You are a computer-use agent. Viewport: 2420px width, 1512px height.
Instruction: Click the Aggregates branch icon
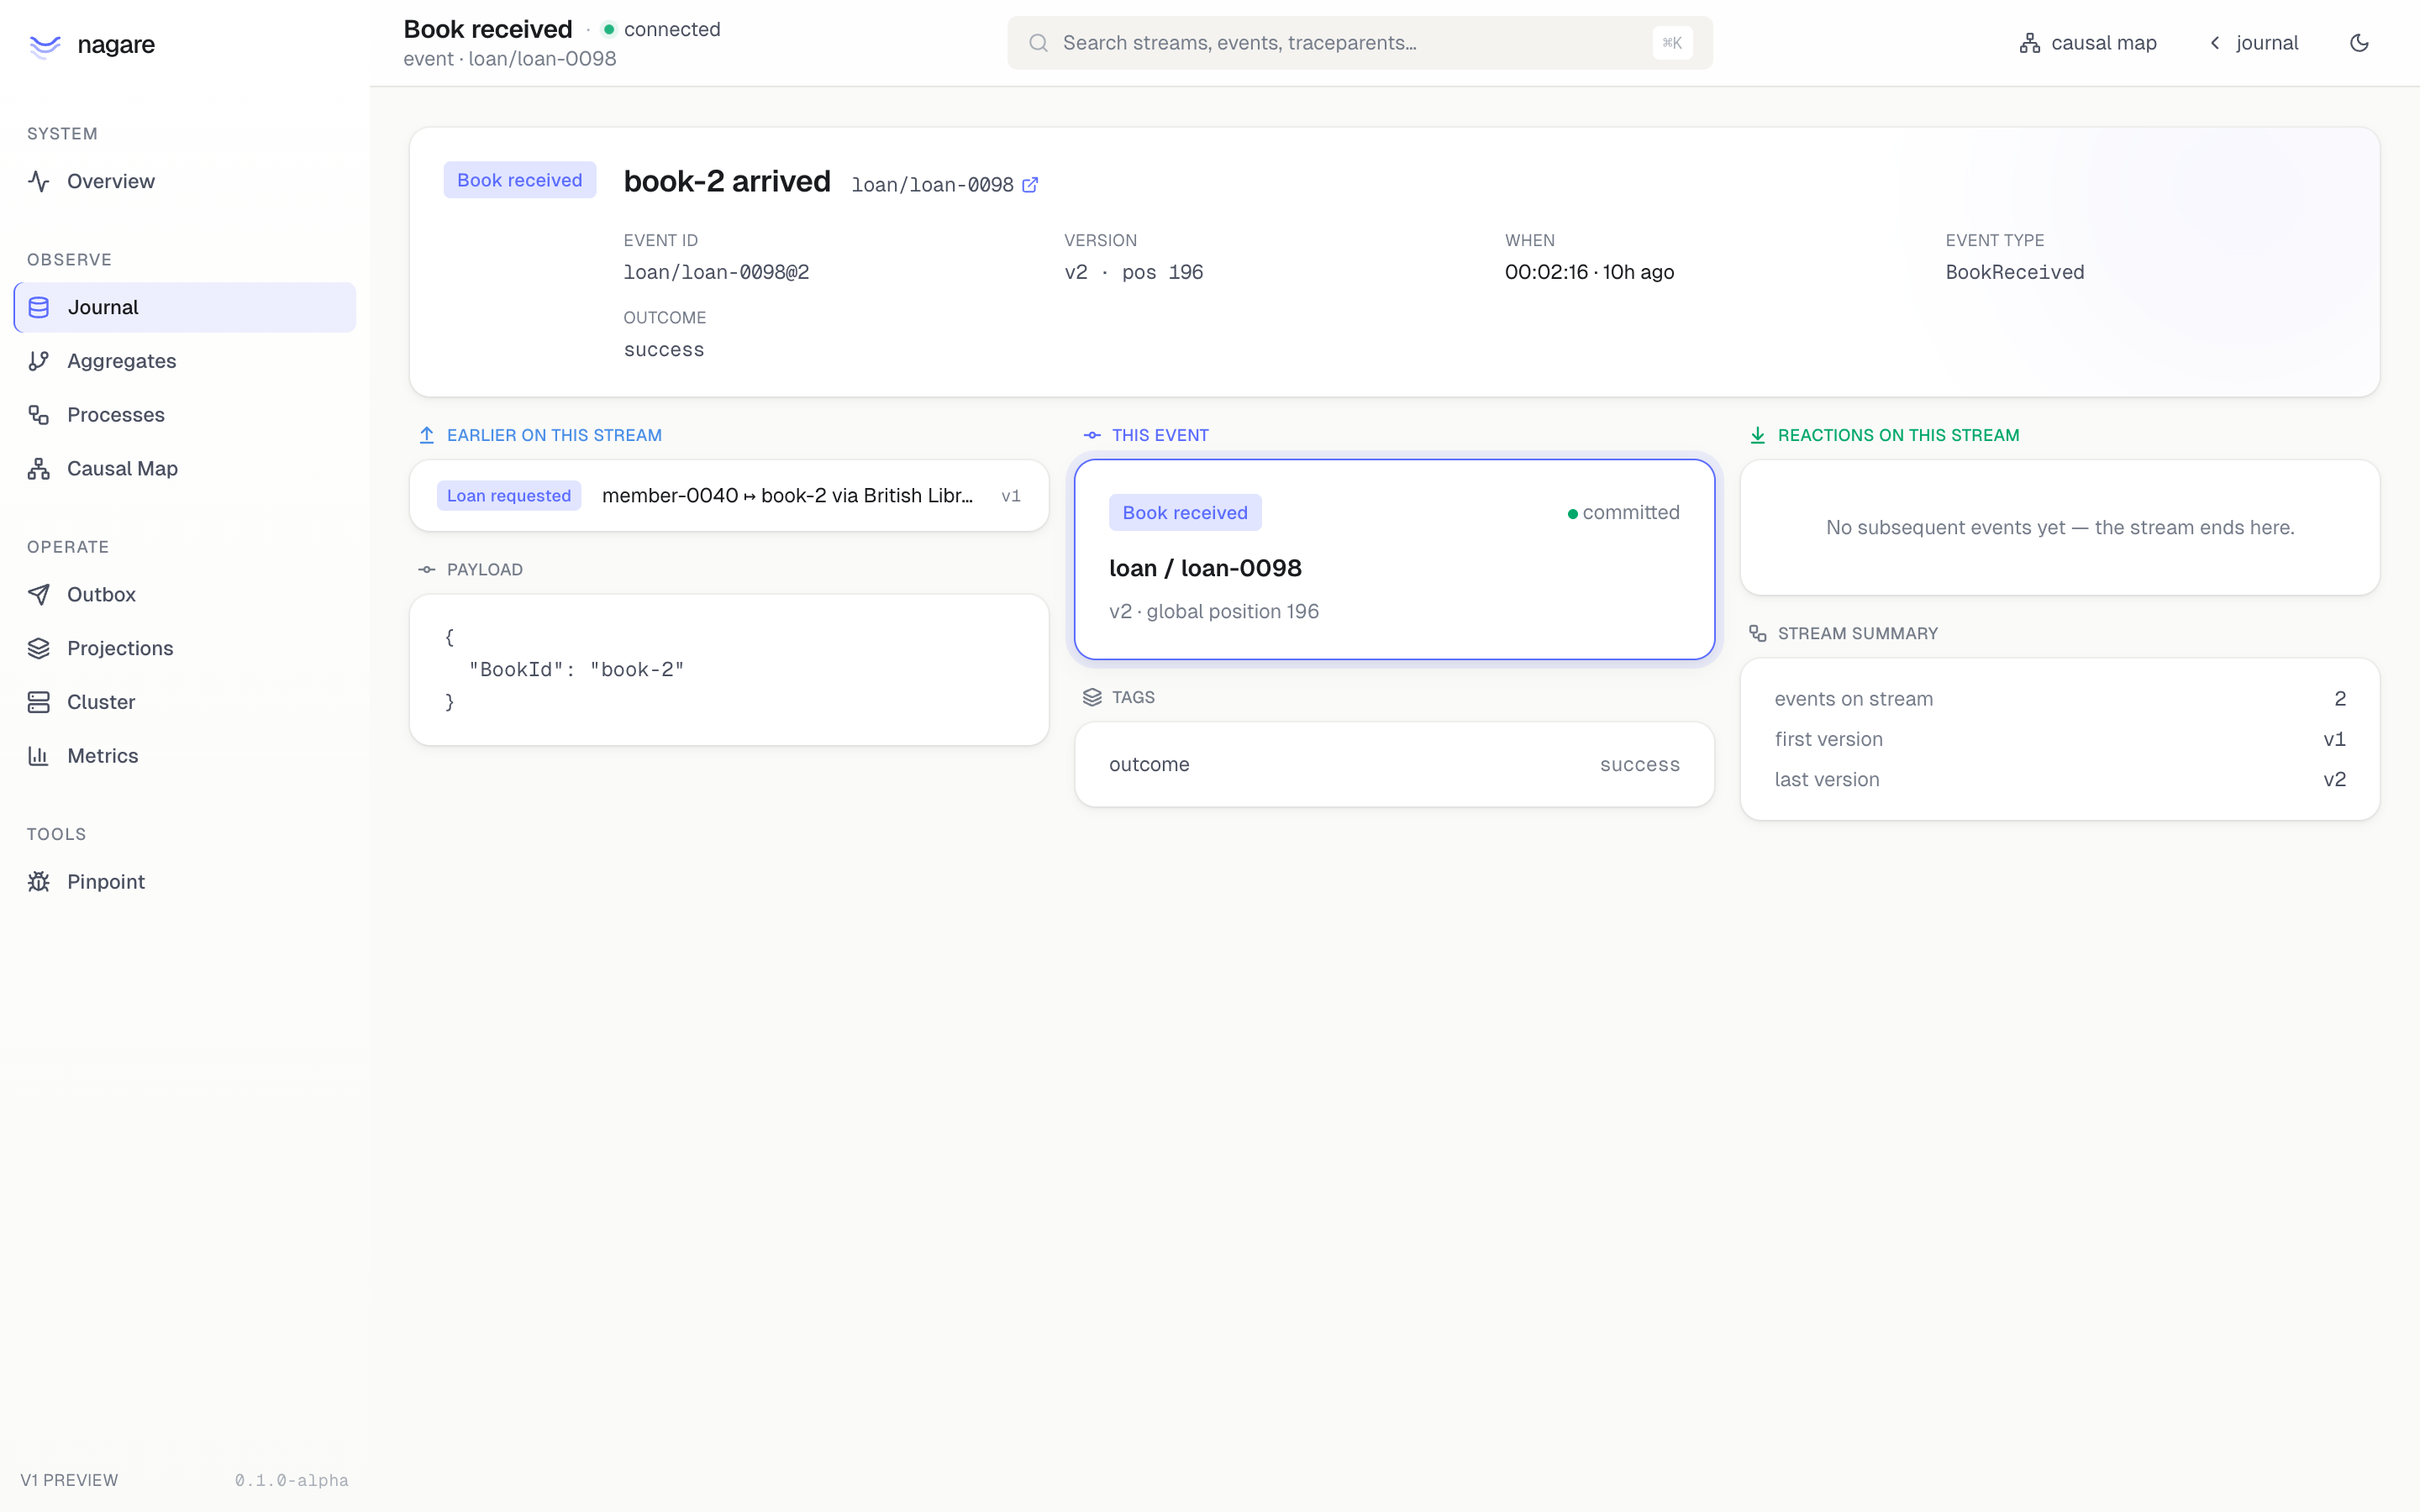coord(39,361)
